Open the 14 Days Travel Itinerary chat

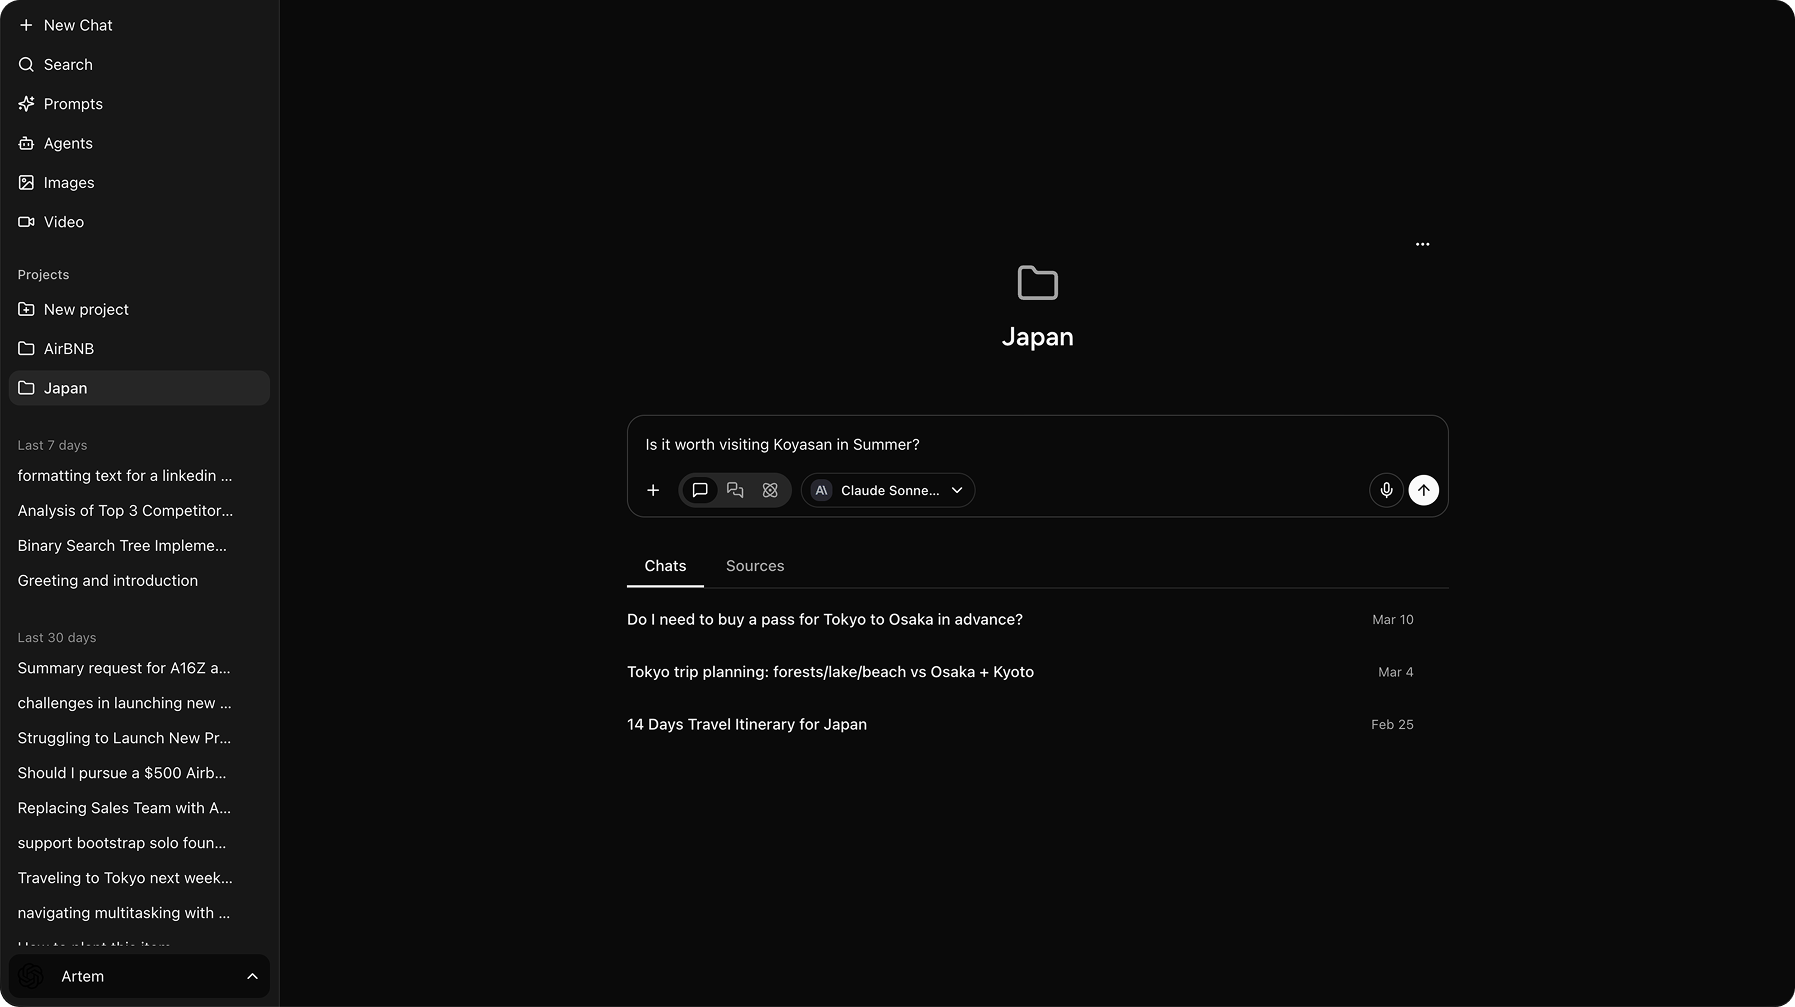pos(746,724)
